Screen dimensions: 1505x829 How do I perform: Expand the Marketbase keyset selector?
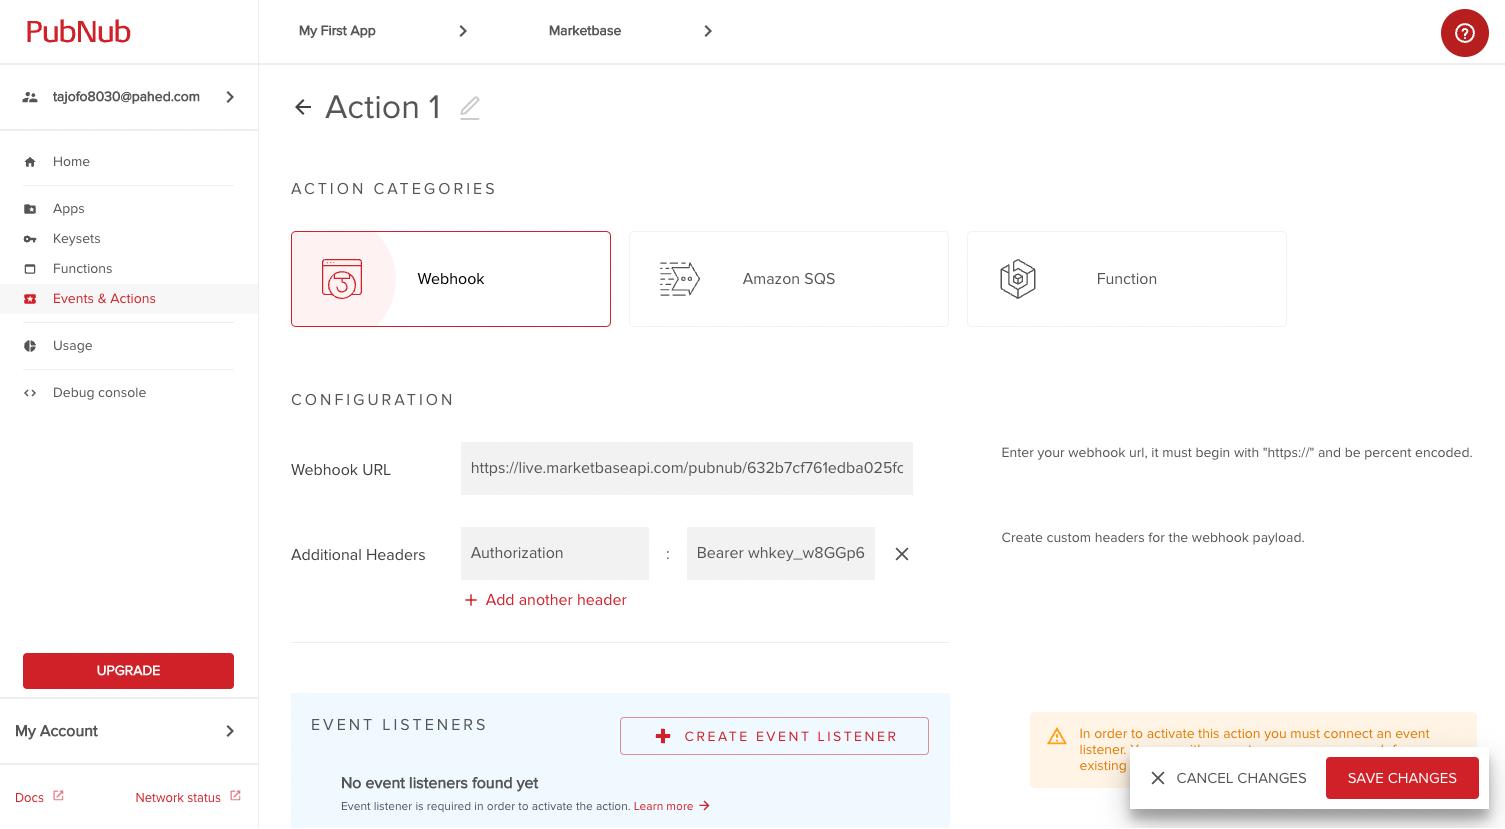point(630,31)
